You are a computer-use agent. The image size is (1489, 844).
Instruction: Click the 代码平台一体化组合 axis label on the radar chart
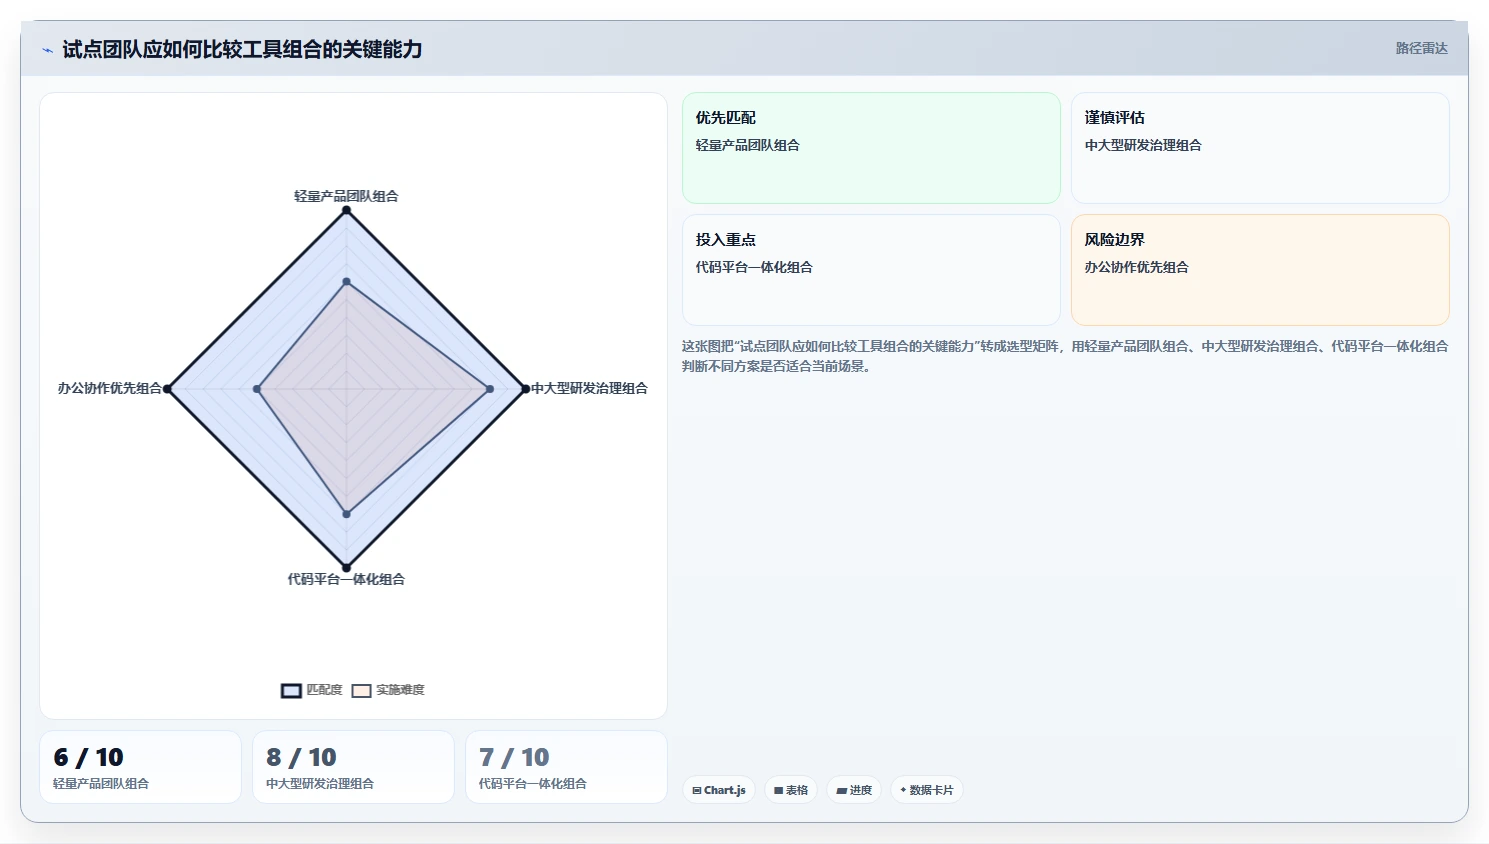(x=346, y=579)
